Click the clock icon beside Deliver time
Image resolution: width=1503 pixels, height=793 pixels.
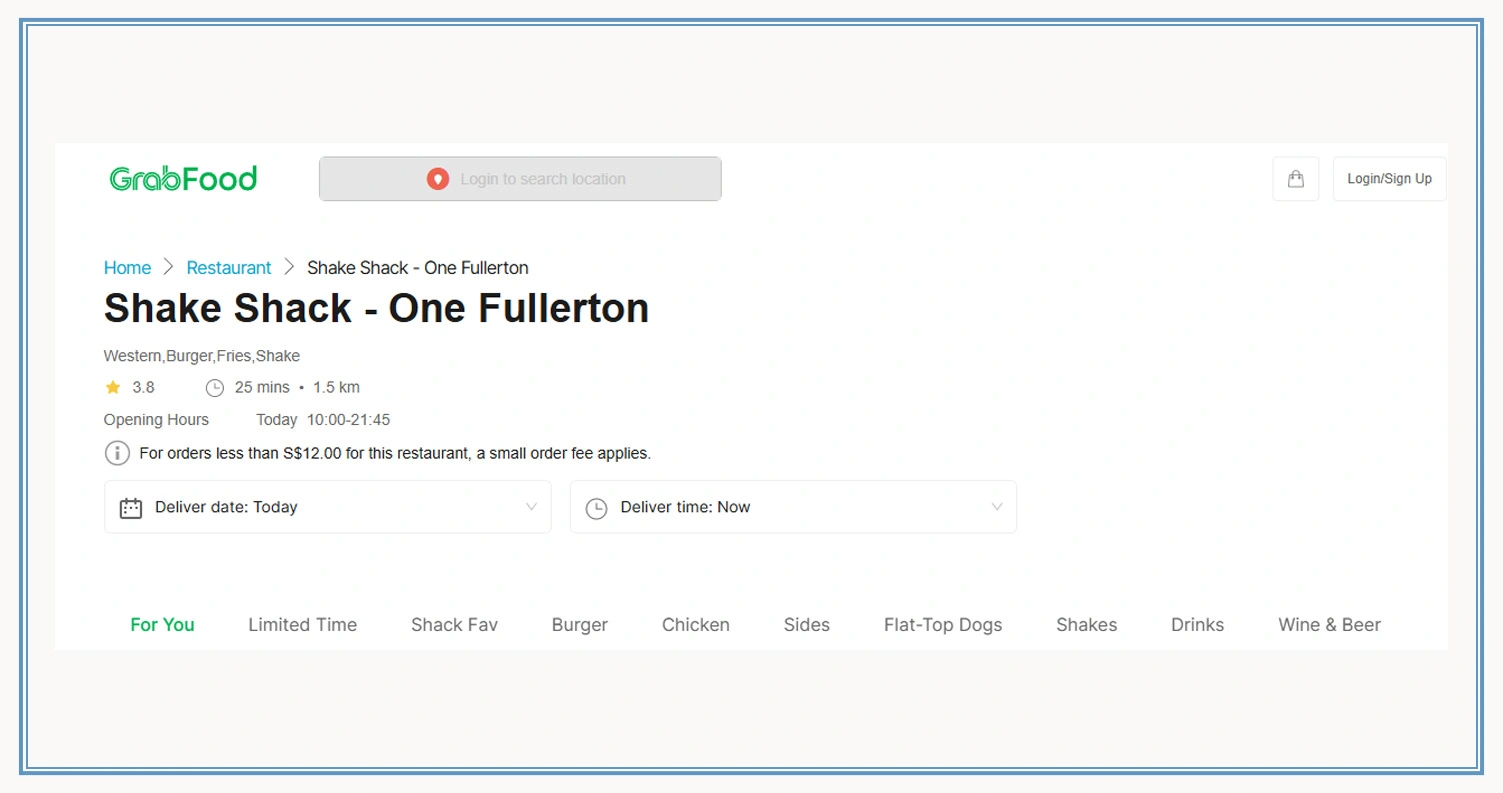coord(596,508)
